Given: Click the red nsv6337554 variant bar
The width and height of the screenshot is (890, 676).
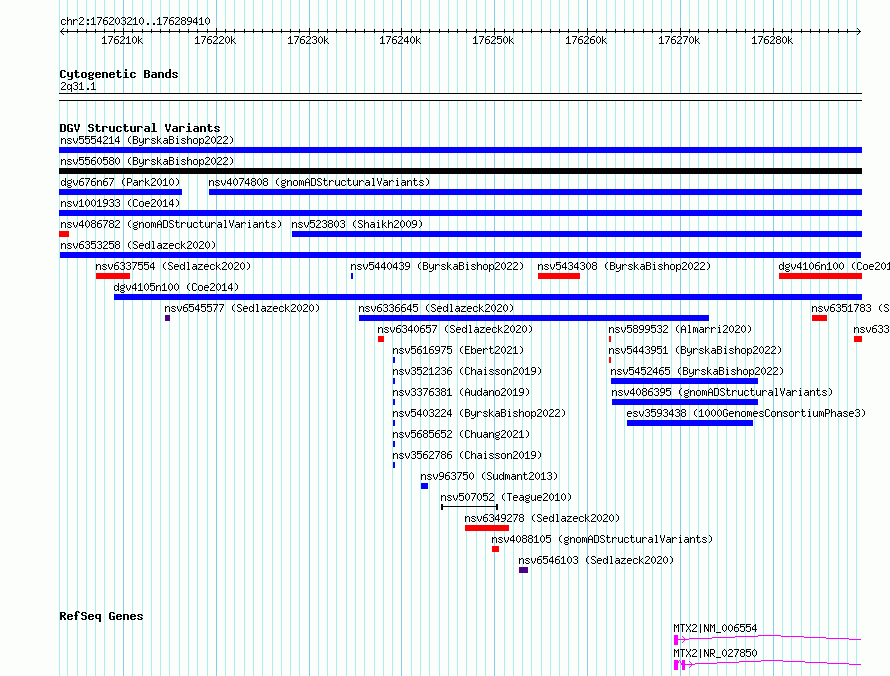Looking at the screenshot, I should pos(113,276).
